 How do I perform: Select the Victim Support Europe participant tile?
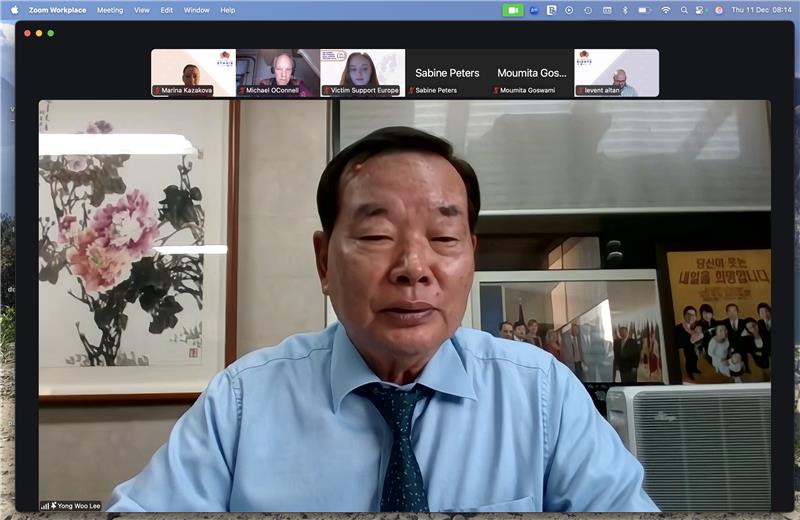point(362,72)
